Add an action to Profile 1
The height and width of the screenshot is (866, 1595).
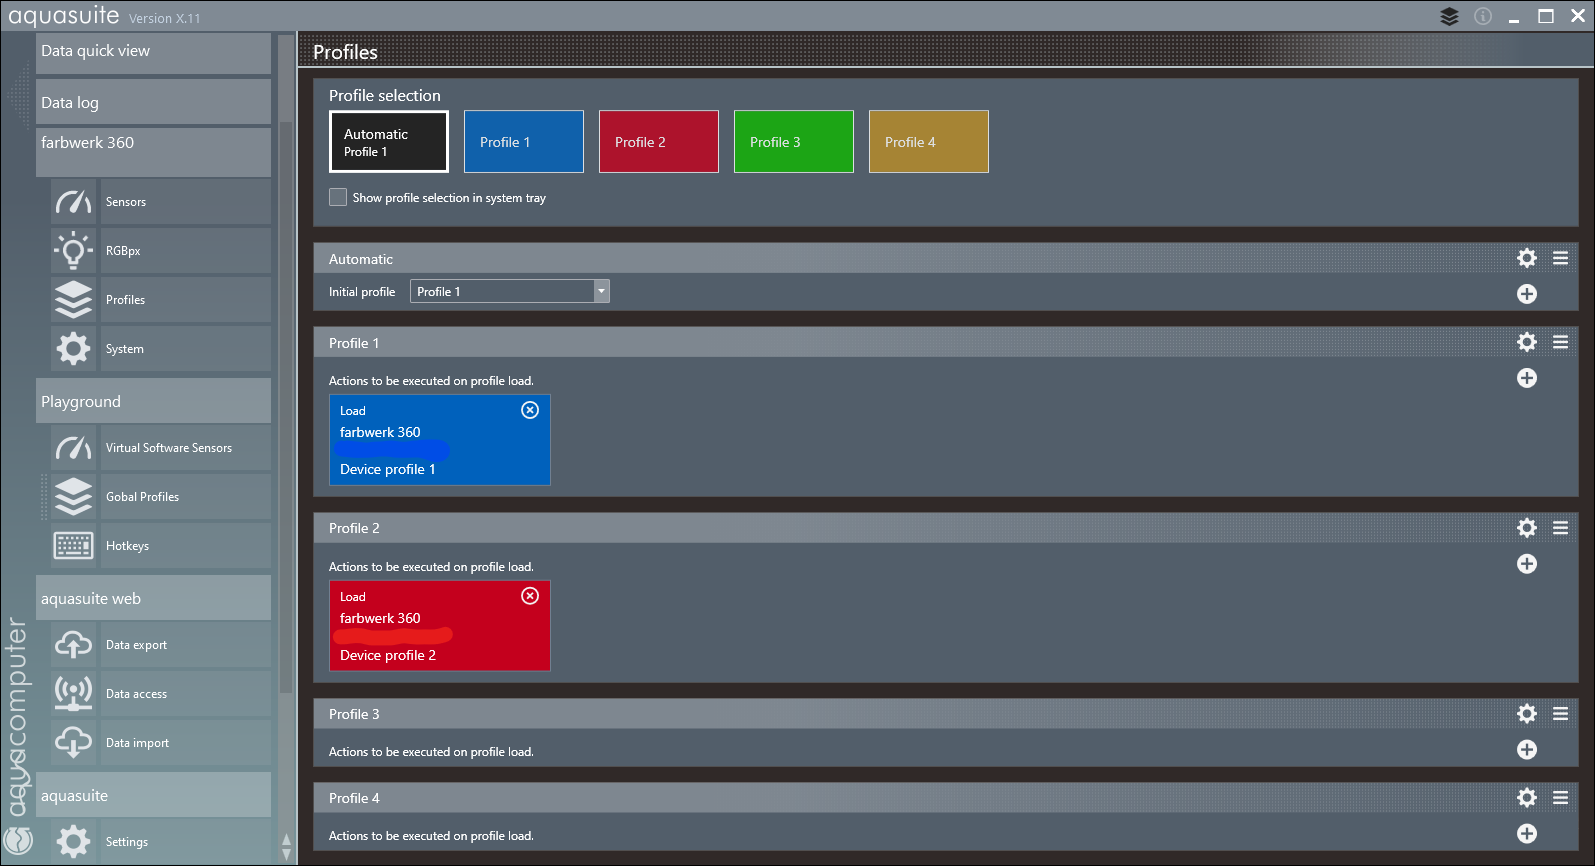point(1527,378)
